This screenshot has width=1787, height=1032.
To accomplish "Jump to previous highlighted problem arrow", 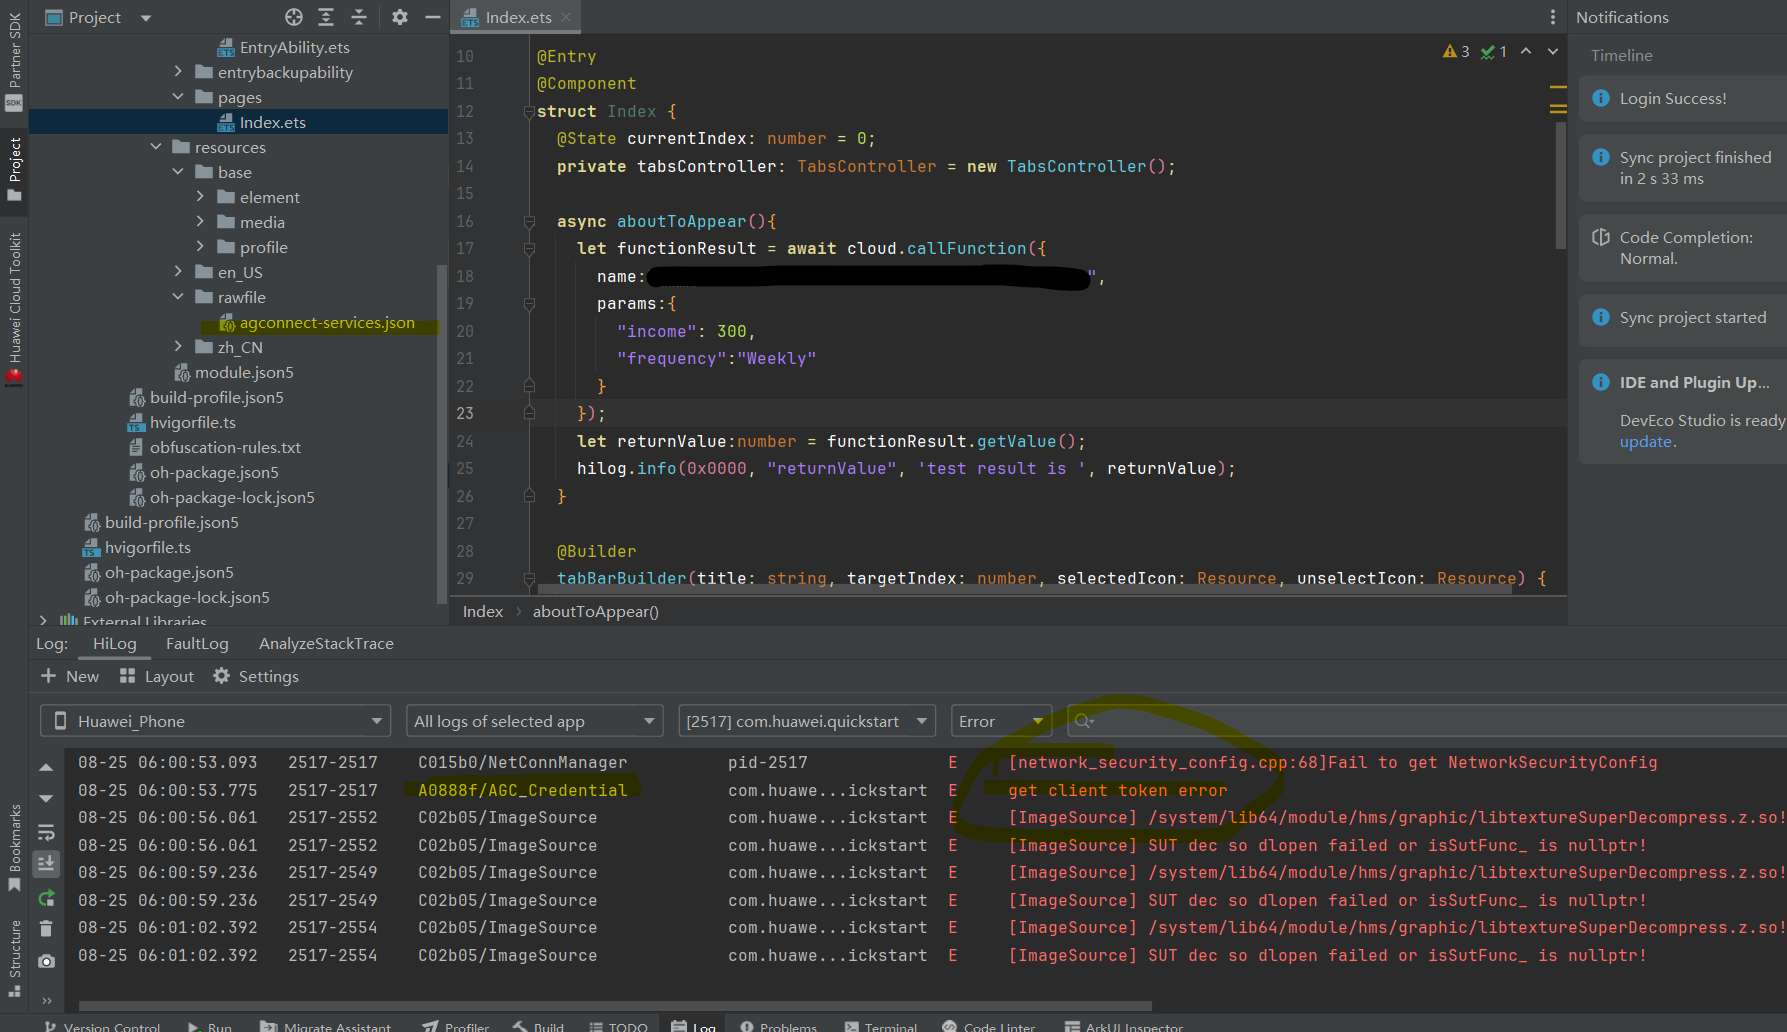I will tap(1526, 51).
